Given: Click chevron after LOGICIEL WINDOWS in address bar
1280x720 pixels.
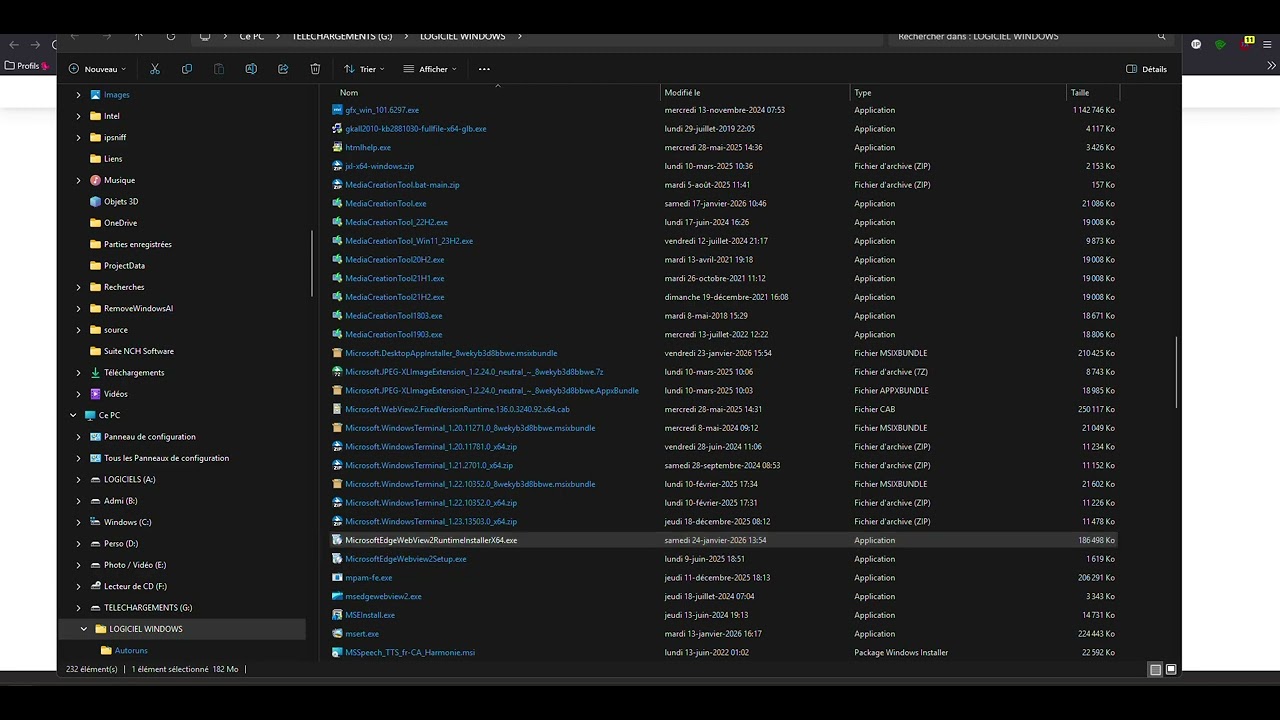Looking at the screenshot, I should (x=520, y=36).
